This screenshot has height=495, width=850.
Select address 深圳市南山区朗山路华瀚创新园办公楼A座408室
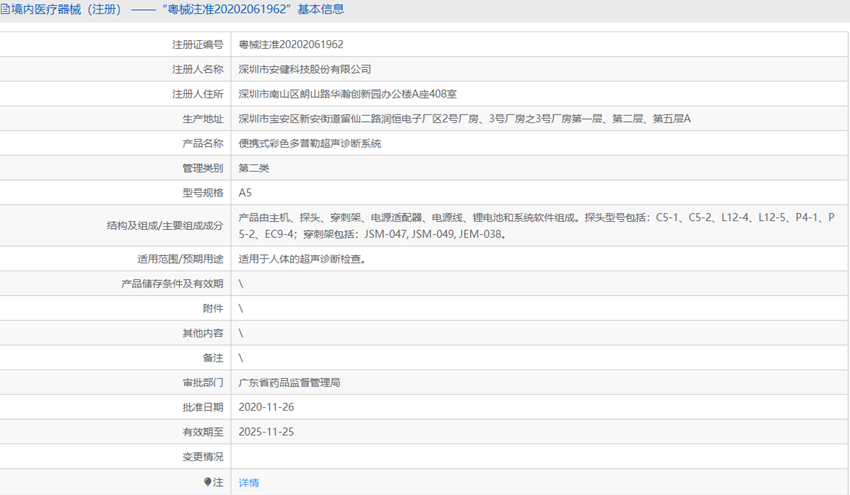pos(347,94)
